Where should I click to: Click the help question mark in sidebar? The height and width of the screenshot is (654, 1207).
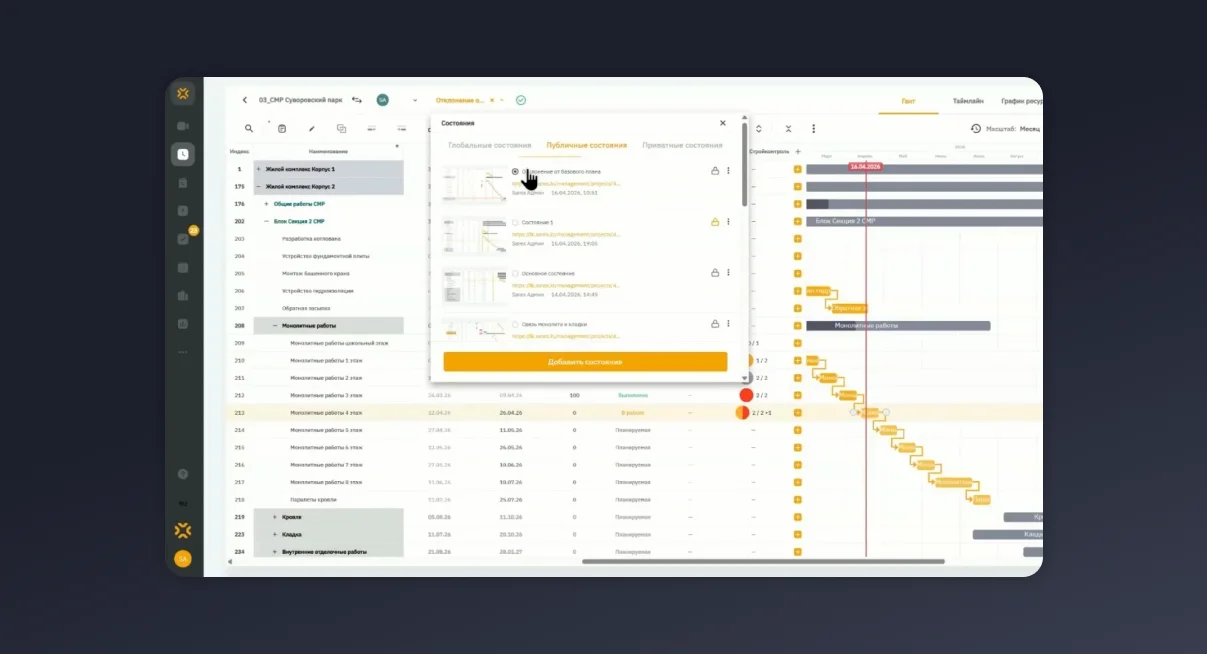pos(183,474)
